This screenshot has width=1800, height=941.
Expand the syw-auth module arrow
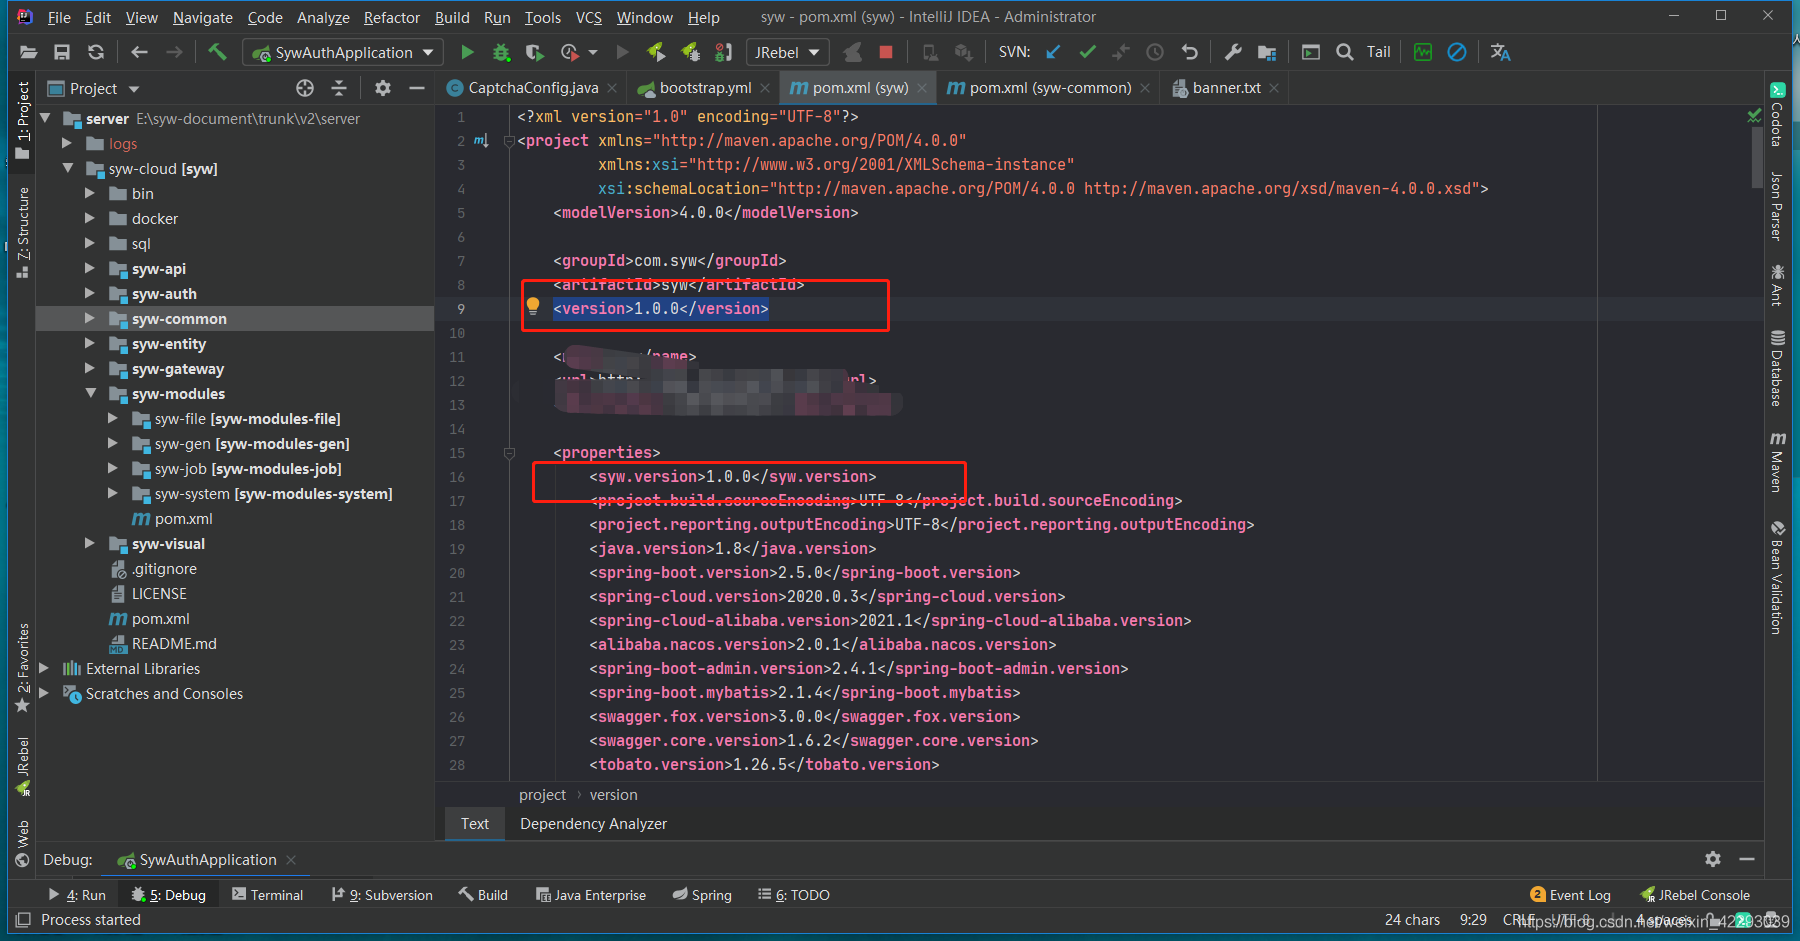click(x=90, y=293)
